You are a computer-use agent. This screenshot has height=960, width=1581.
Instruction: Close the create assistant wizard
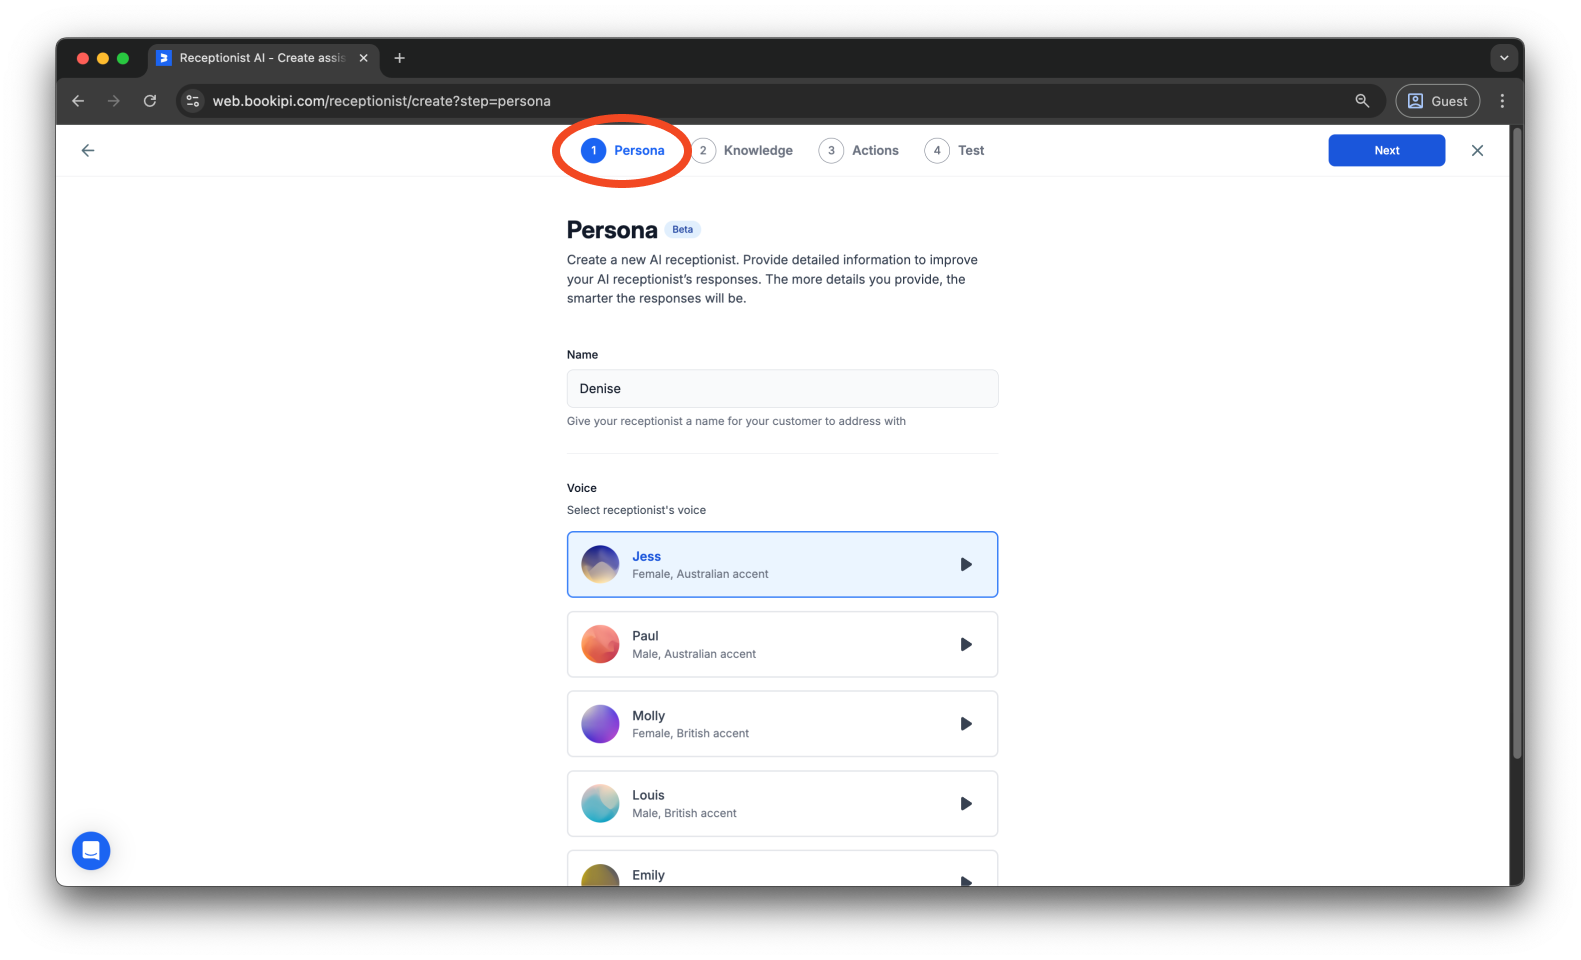[x=1477, y=151]
